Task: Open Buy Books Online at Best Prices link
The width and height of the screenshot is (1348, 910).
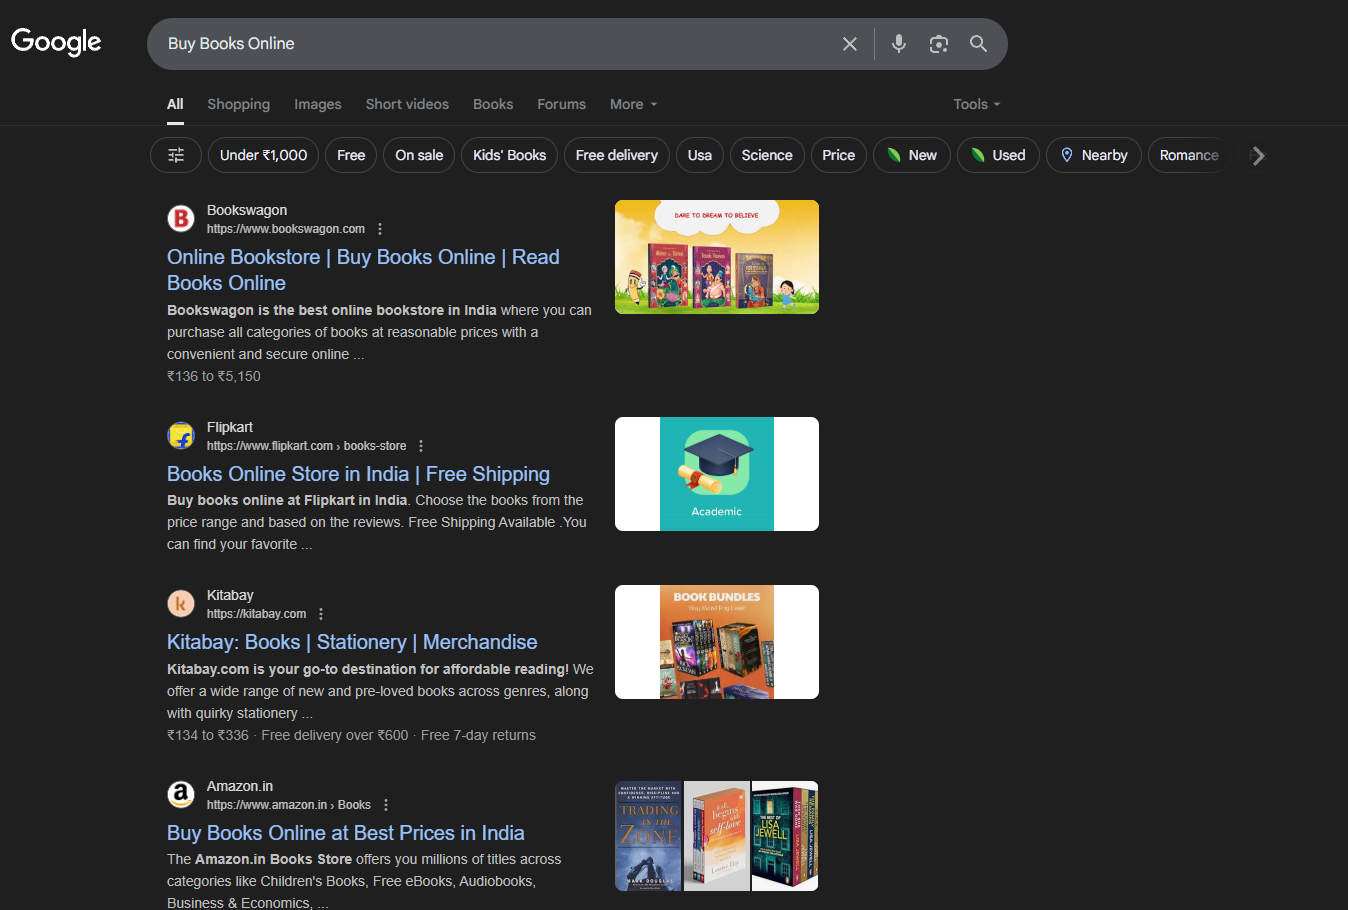Action: pos(346,833)
